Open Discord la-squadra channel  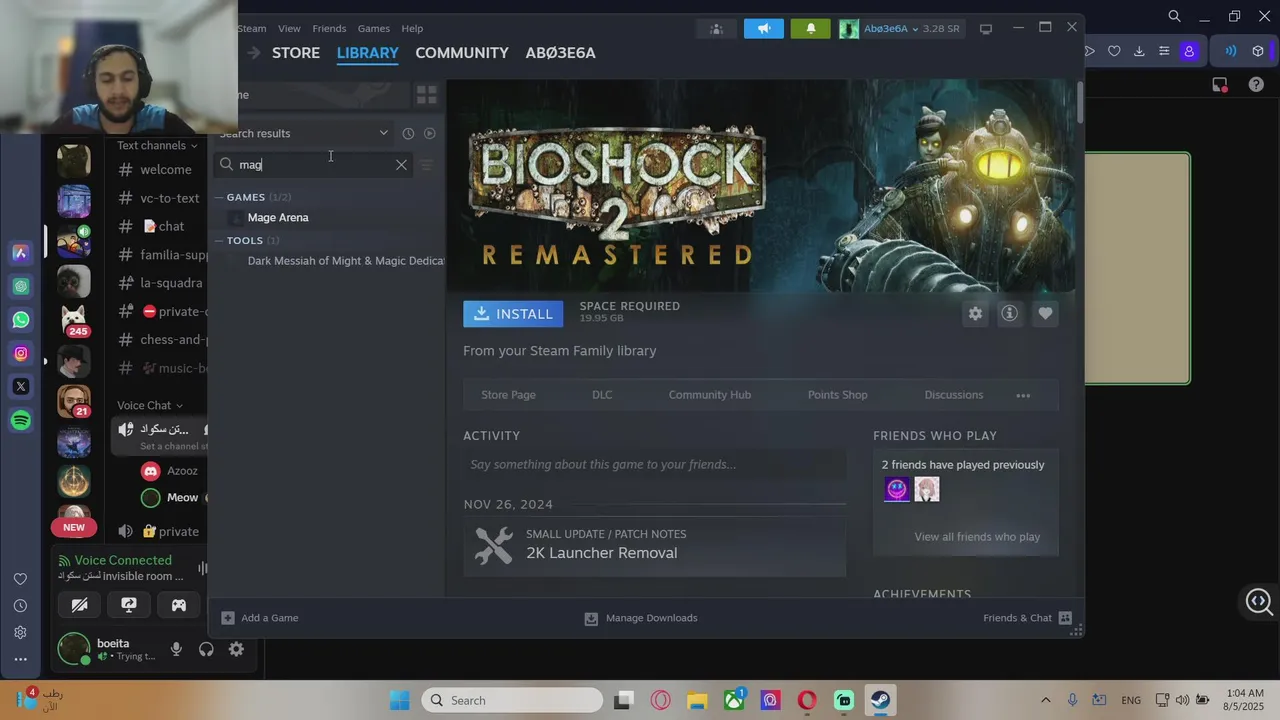point(160,283)
